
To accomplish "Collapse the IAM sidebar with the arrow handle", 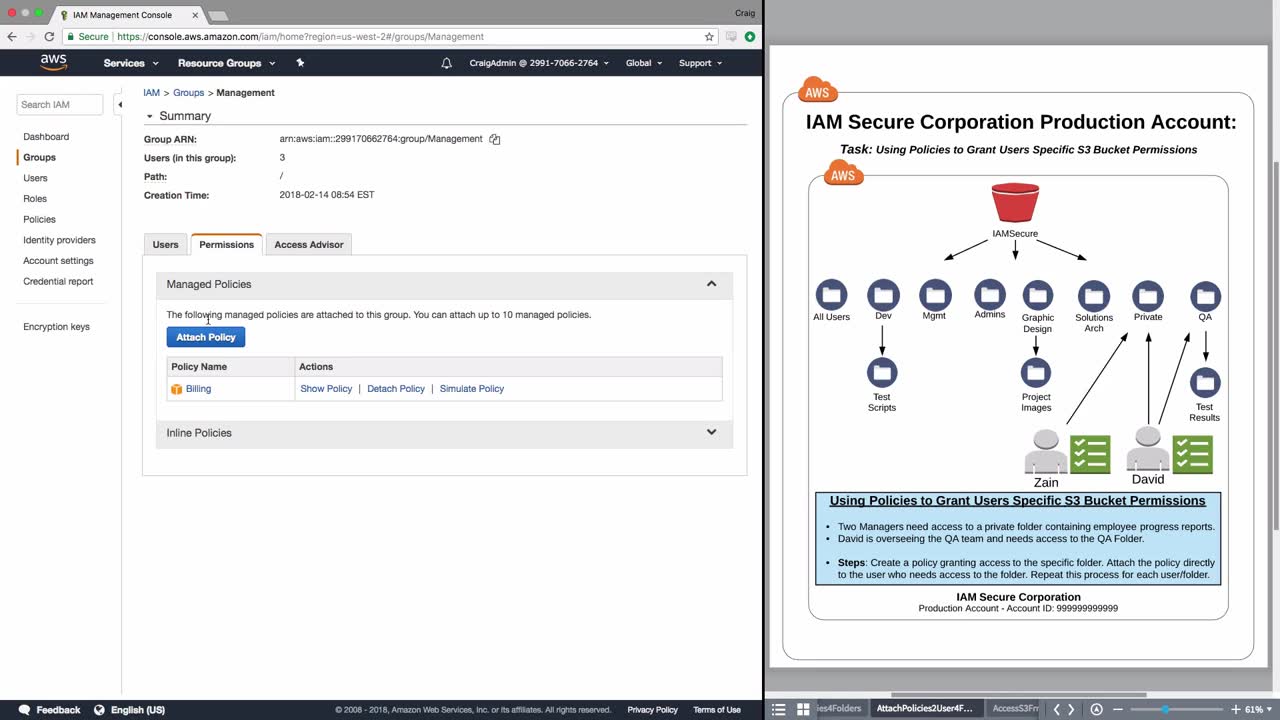I will coord(119,104).
